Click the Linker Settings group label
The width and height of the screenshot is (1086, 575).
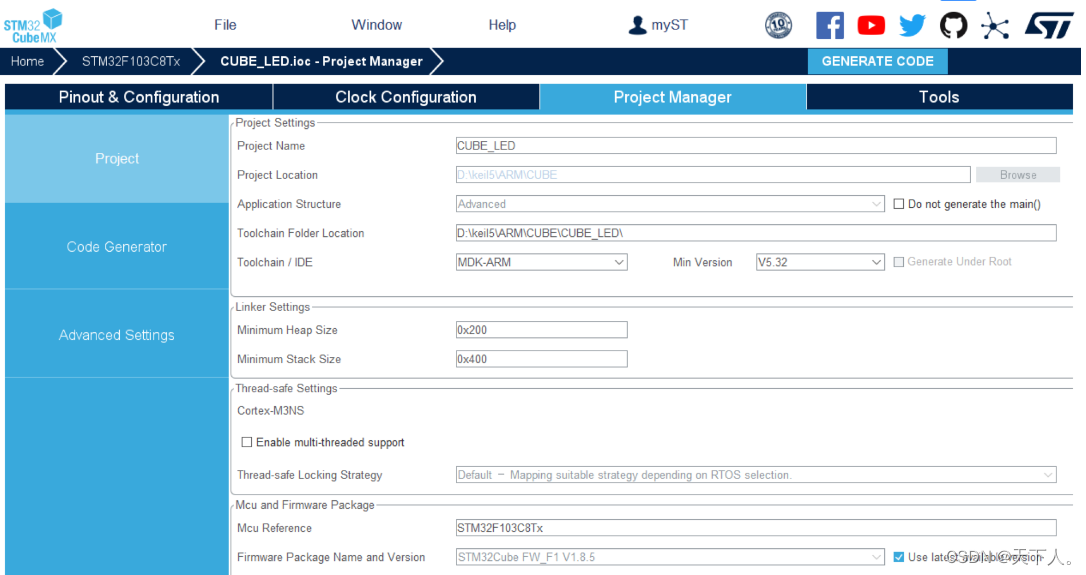pyautogui.click(x=273, y=307)
